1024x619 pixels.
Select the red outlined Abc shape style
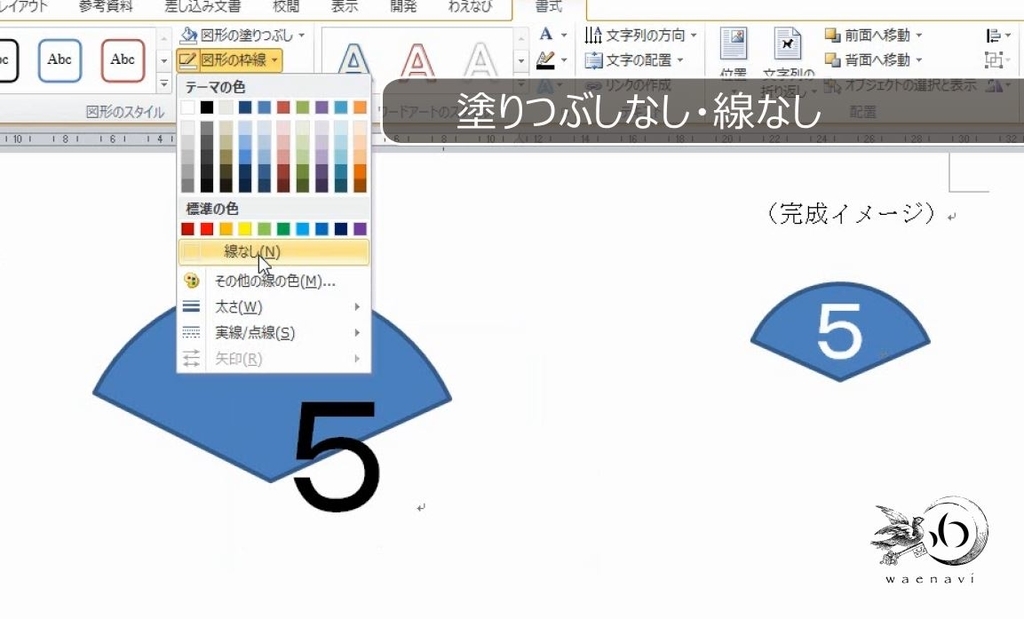click(x=122, y=60)
